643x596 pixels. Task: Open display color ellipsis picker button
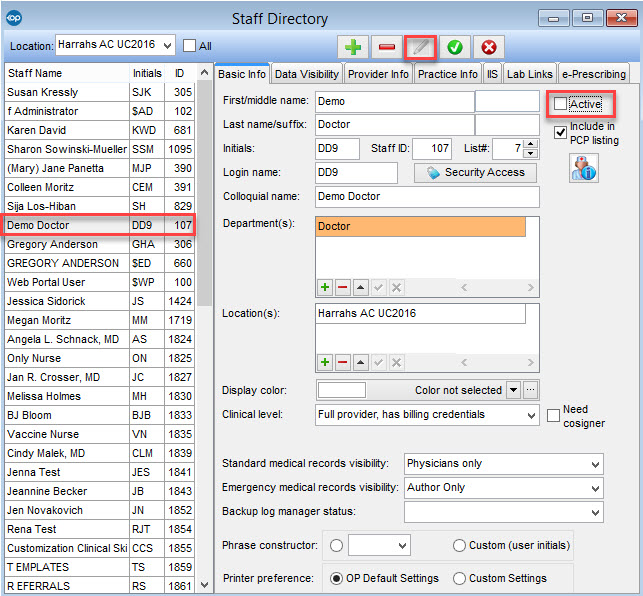click(530, 390)
